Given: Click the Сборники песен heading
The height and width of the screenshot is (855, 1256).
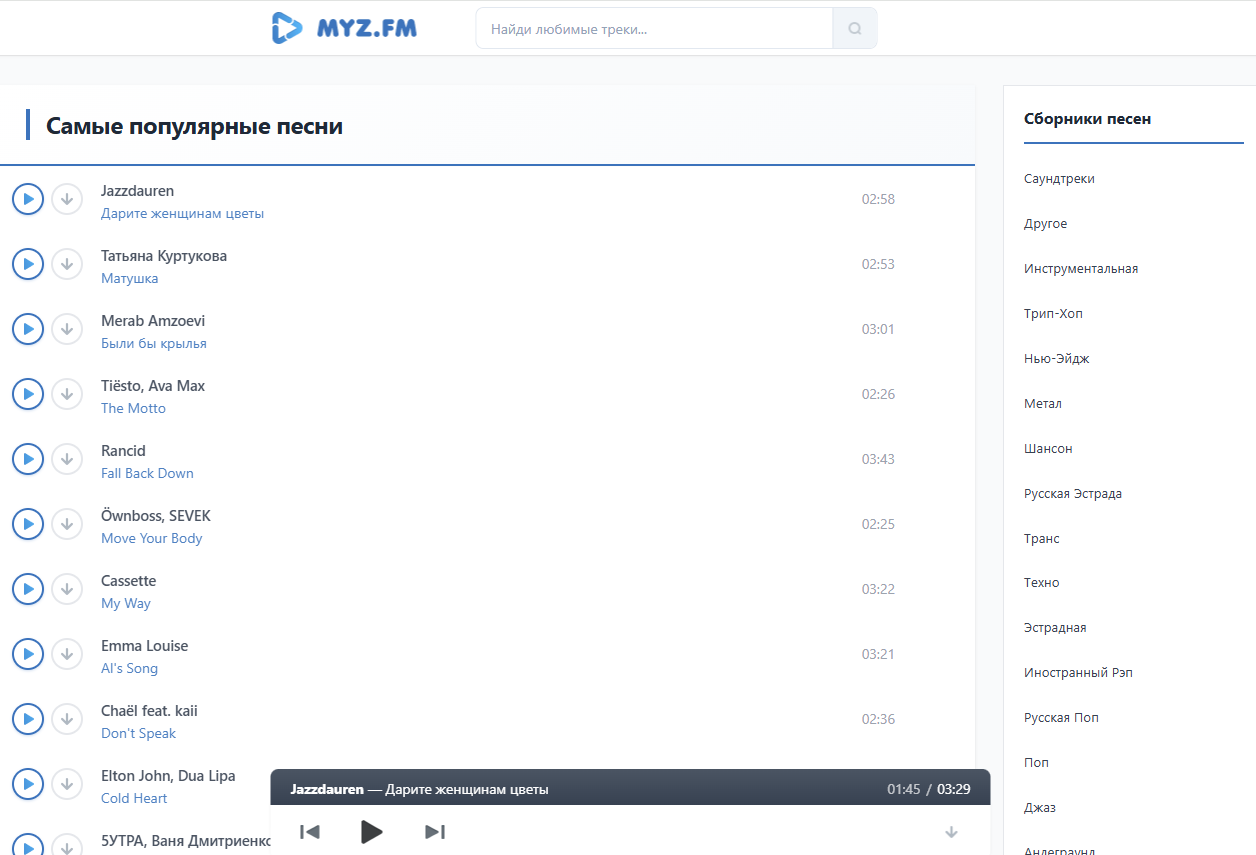Looking at the screenshot, I should tap(1087, 119).
